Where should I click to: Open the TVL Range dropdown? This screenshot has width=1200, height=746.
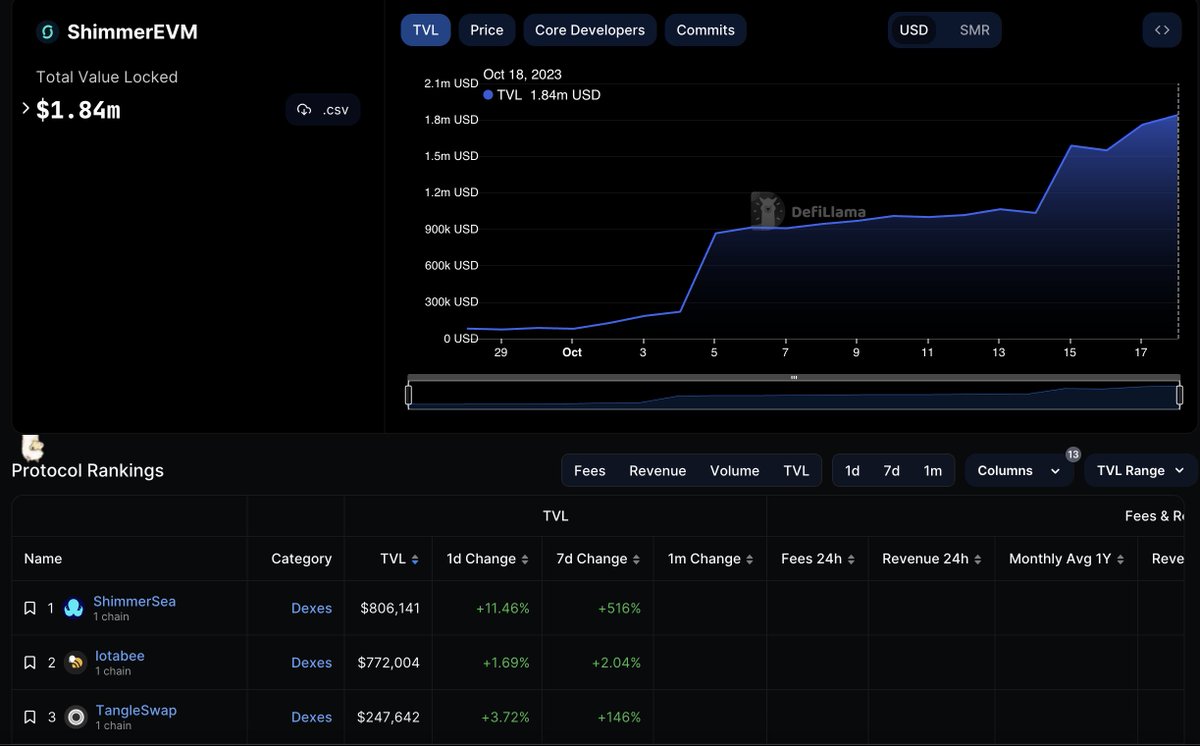1140,471
